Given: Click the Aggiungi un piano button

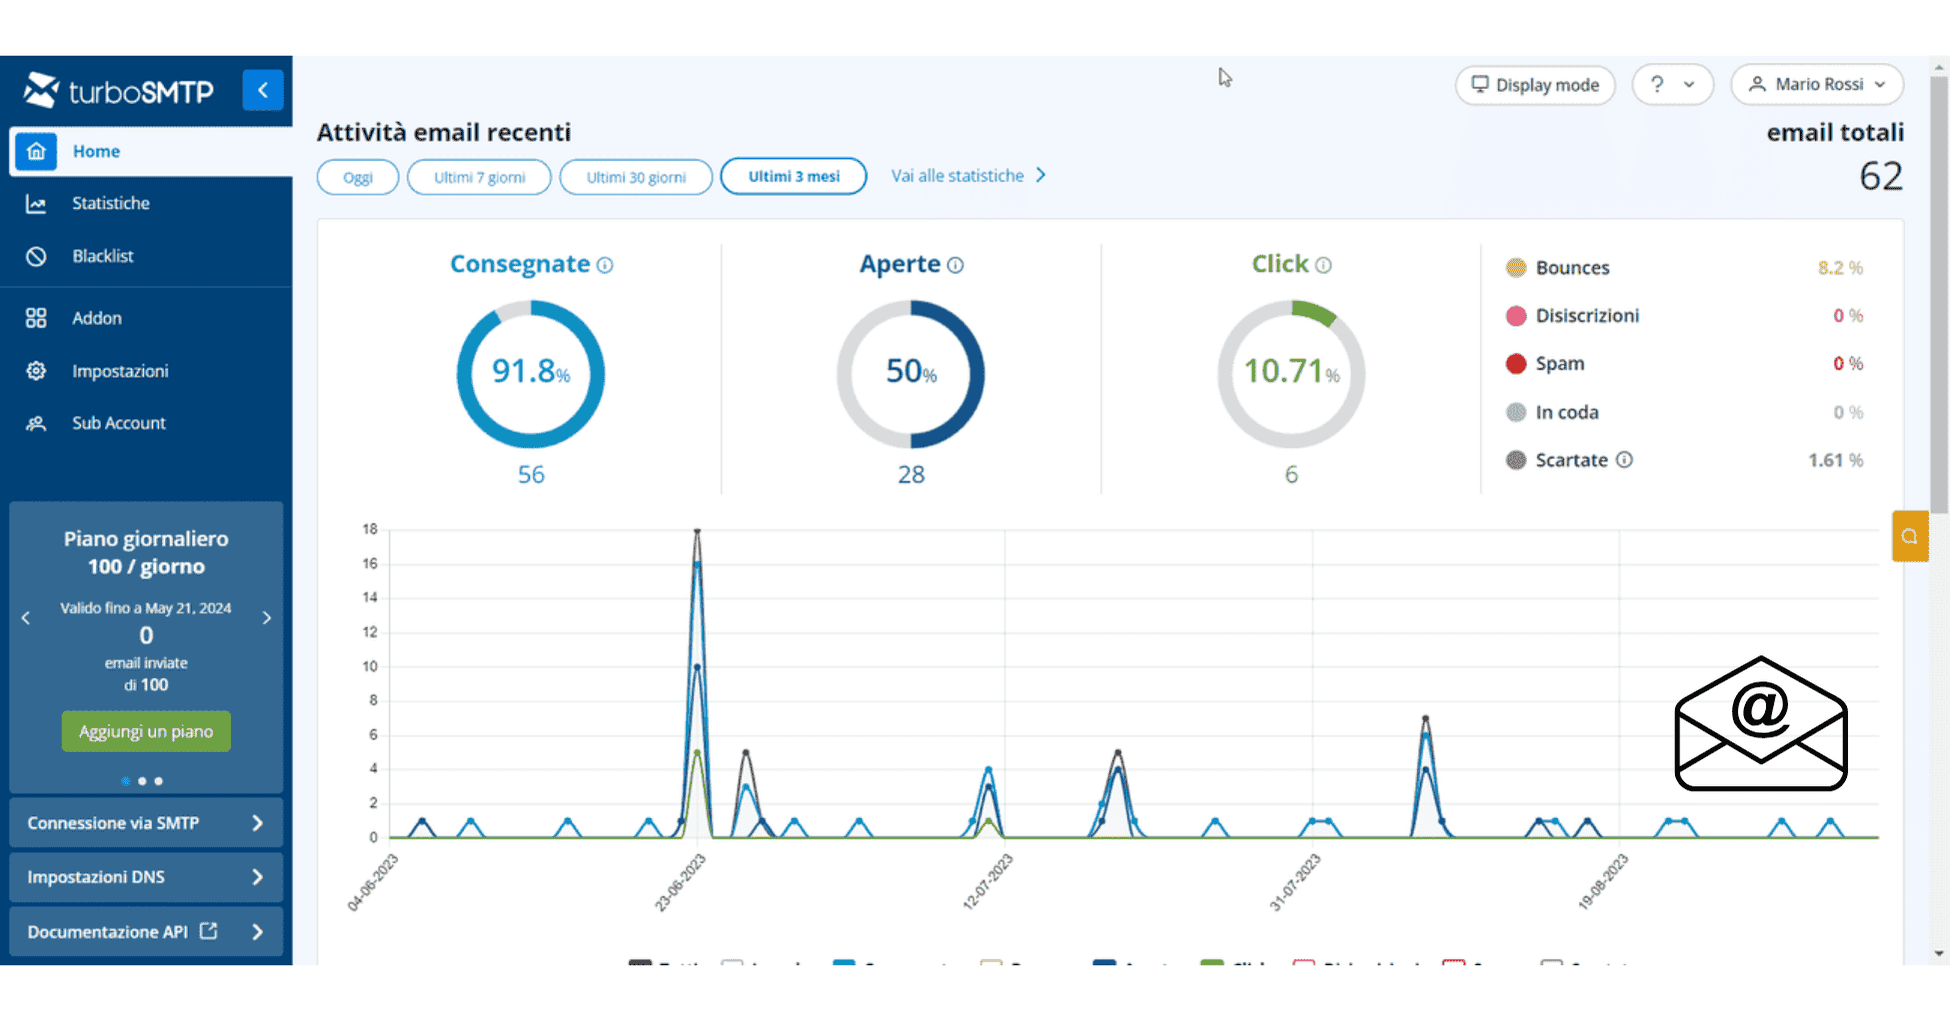Looking at the screenshot, I should point(145,731).
